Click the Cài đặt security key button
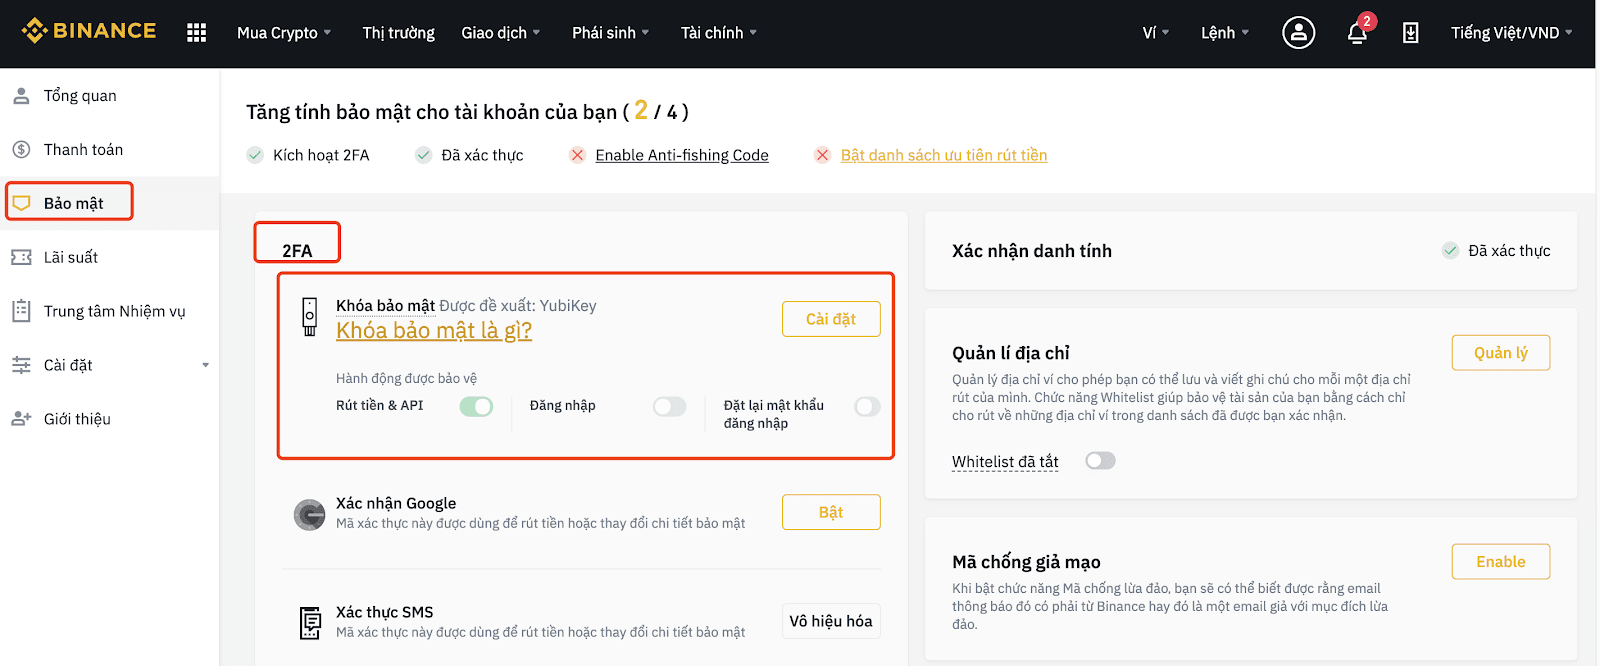 pyautogui.click(x=831, y=319)
